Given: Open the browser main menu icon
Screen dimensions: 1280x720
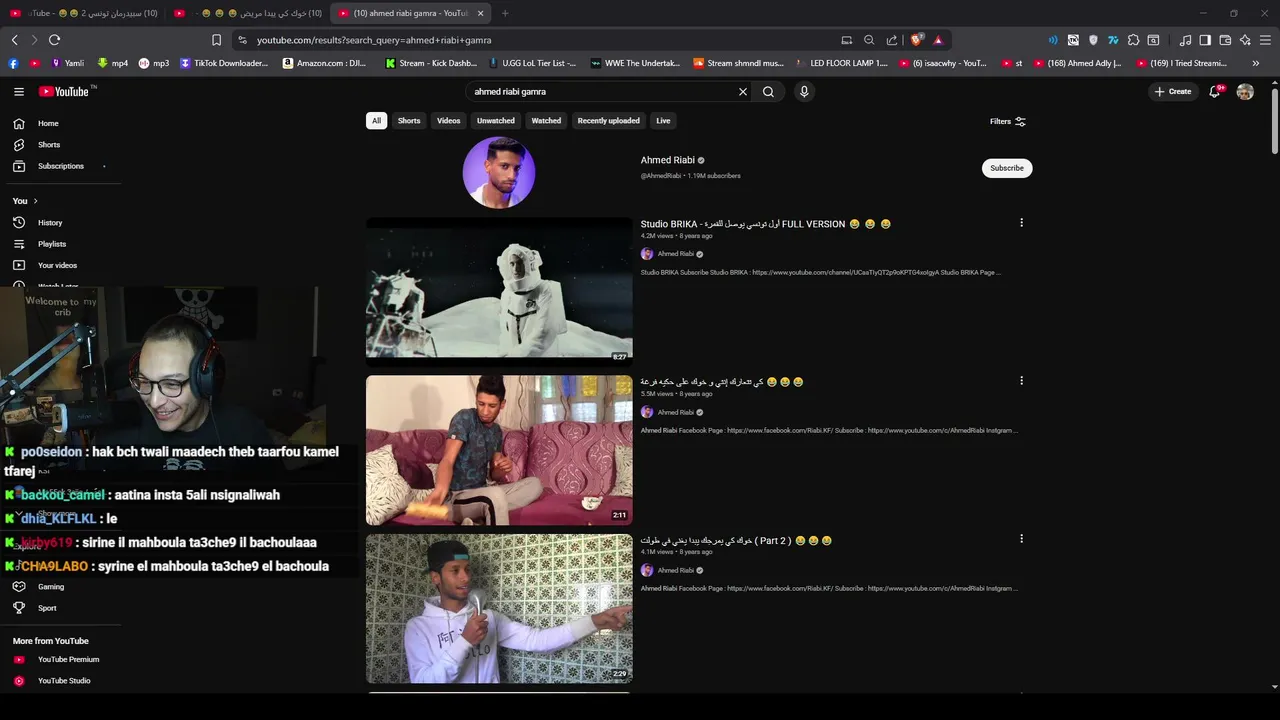Looking at the screenshot, I should pyautogui.click(x=1266, y=40).
